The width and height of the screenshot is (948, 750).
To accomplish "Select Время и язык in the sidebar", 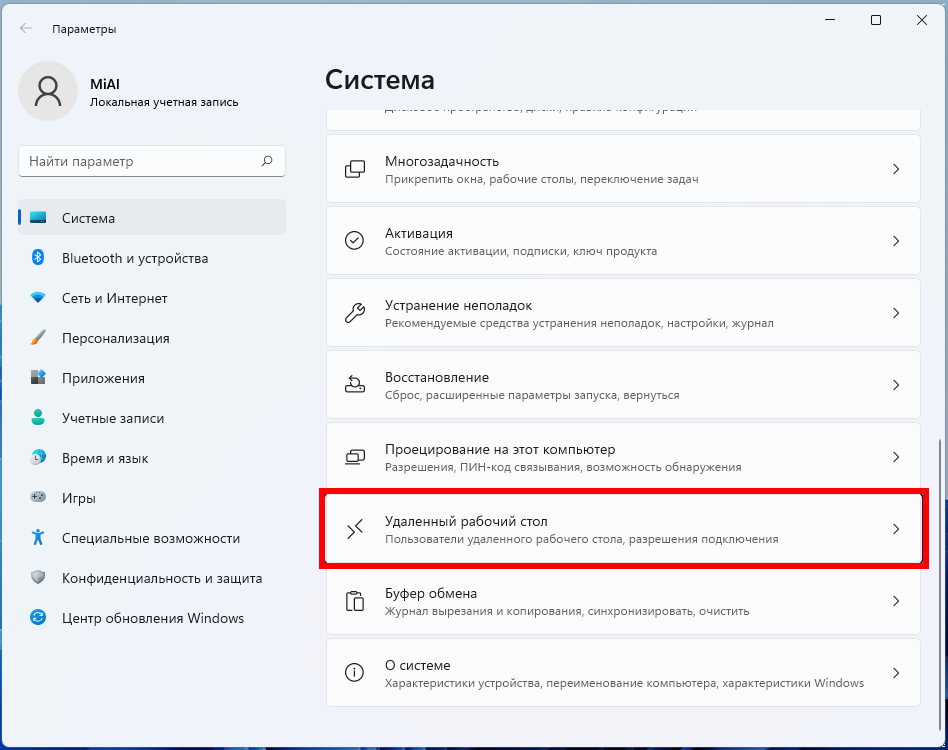I will coord(105,458).
